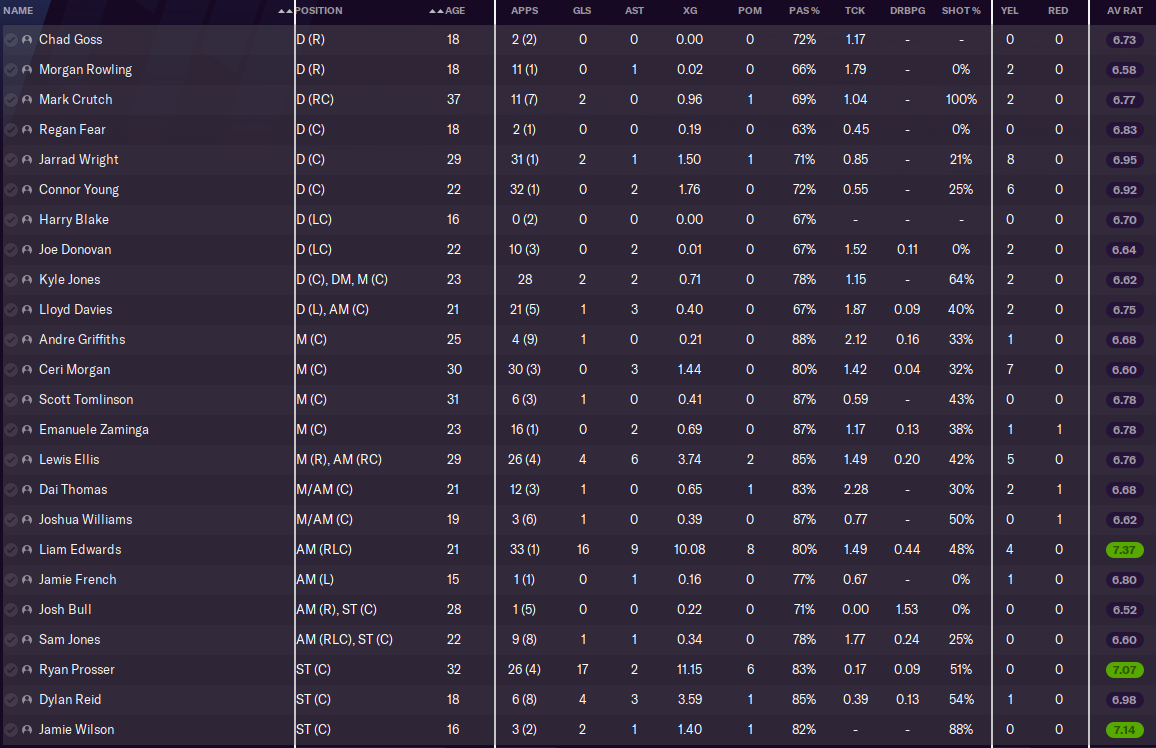Click the XG column header
This screenshot has height=748, width=1156.
690,11
